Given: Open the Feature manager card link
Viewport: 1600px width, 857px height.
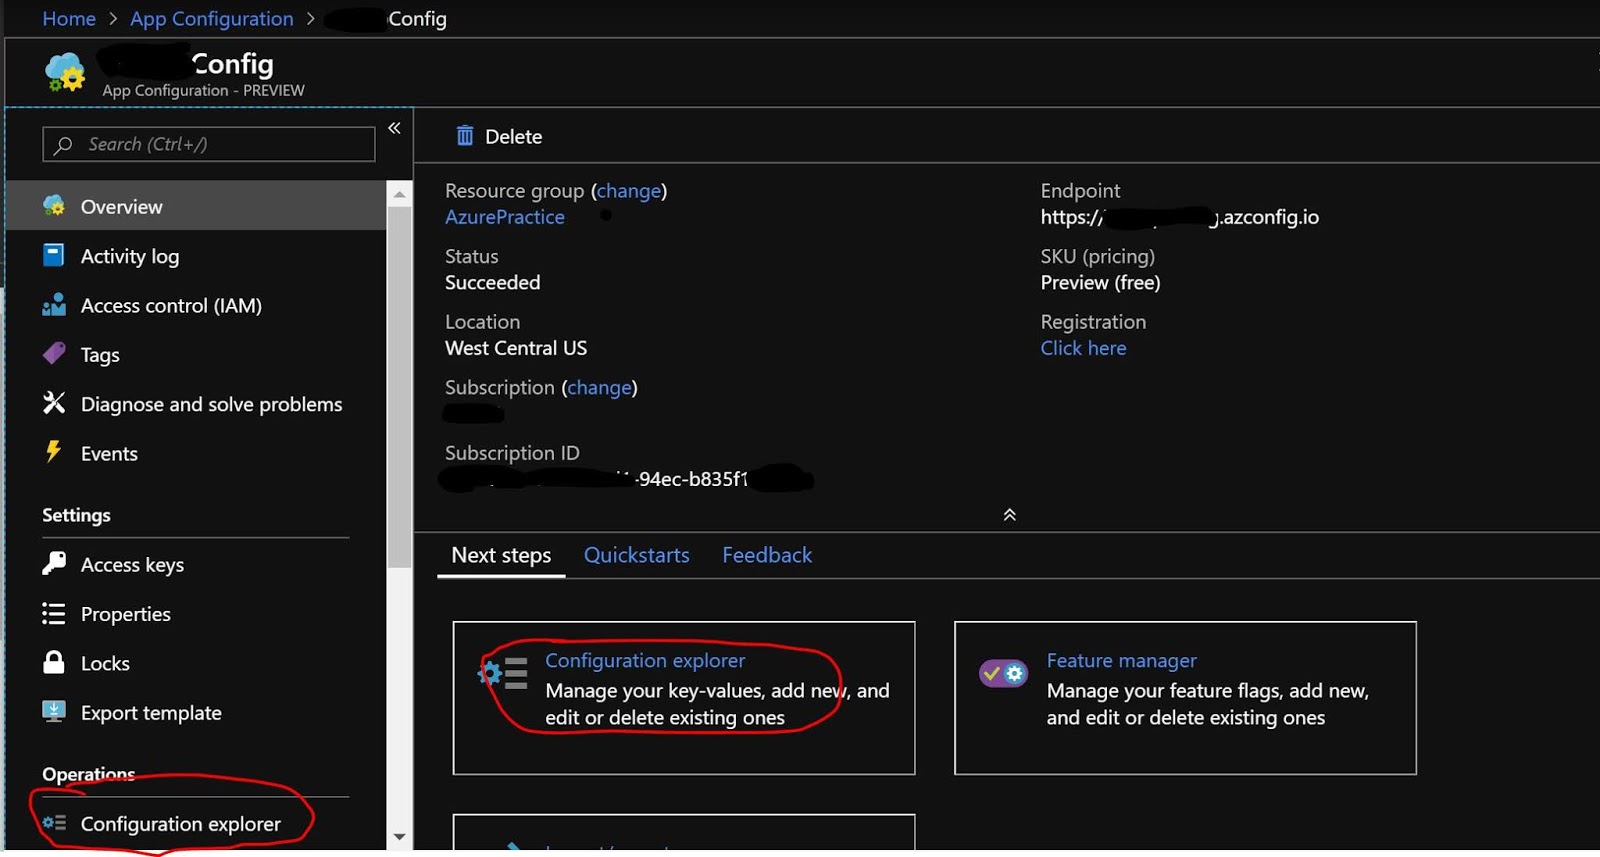Looking at the screenshot, I should (1121, 660).
